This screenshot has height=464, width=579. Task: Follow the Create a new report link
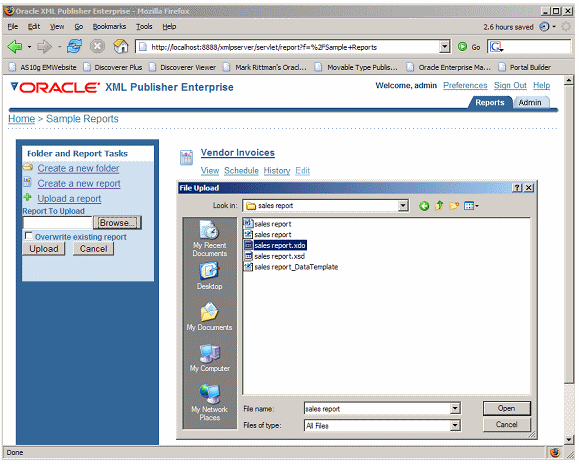(x=79, y=183)
